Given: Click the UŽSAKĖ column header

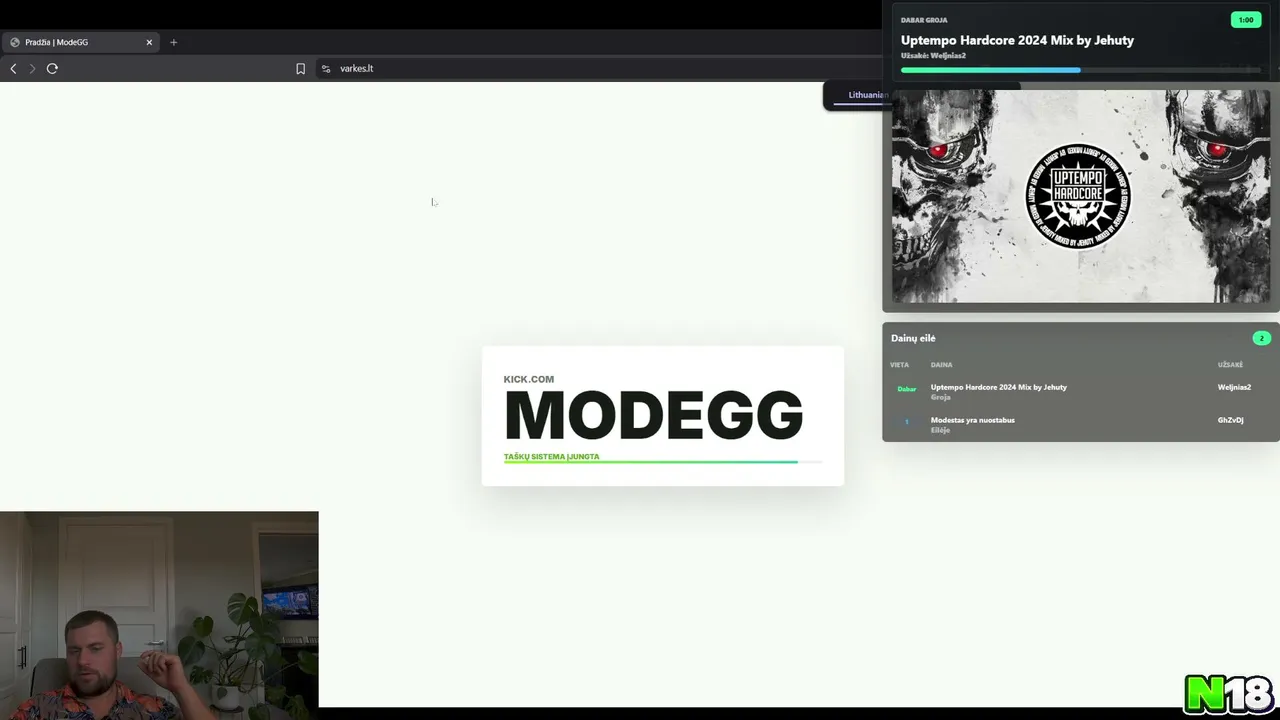Looking at the screenshot, I should tap(1230, 365).
